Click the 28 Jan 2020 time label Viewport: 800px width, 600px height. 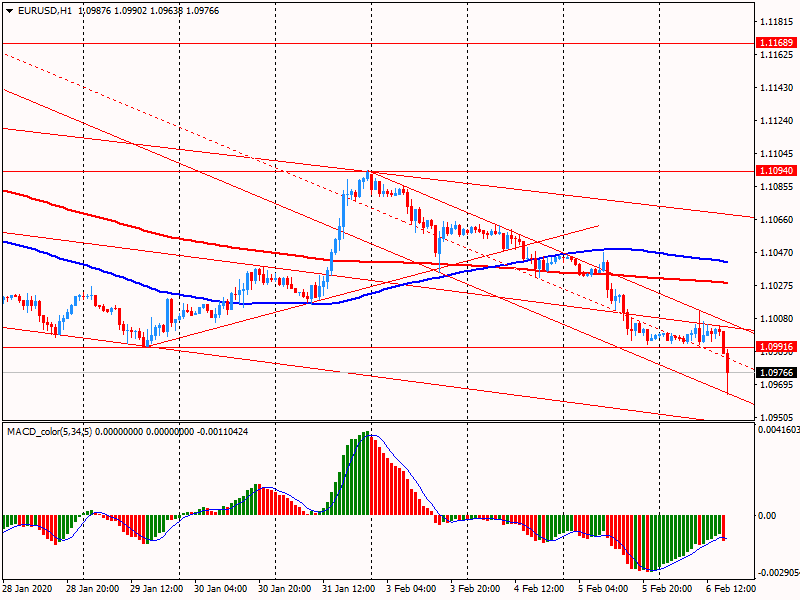[x=27, y=589]
